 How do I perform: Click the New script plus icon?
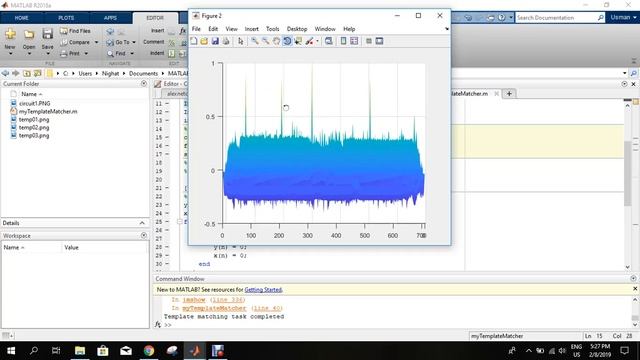coord(10,34)
